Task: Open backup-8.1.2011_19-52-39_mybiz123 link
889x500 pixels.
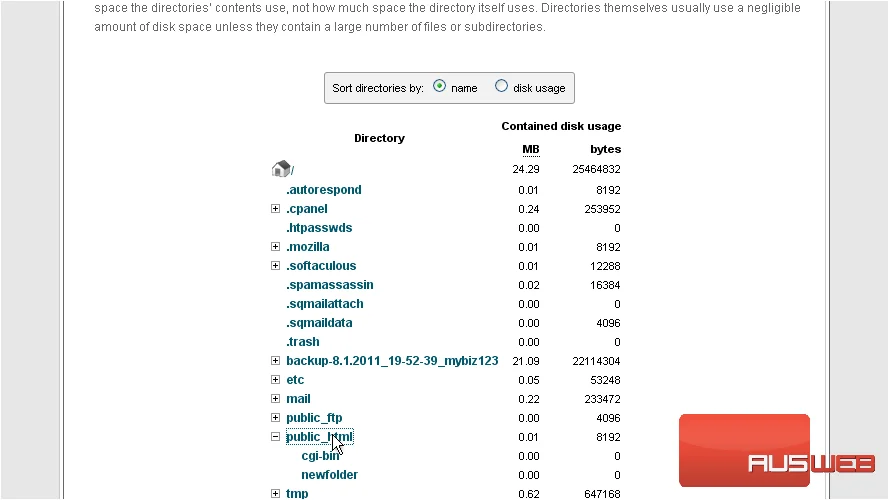Action: click(392, 361)
